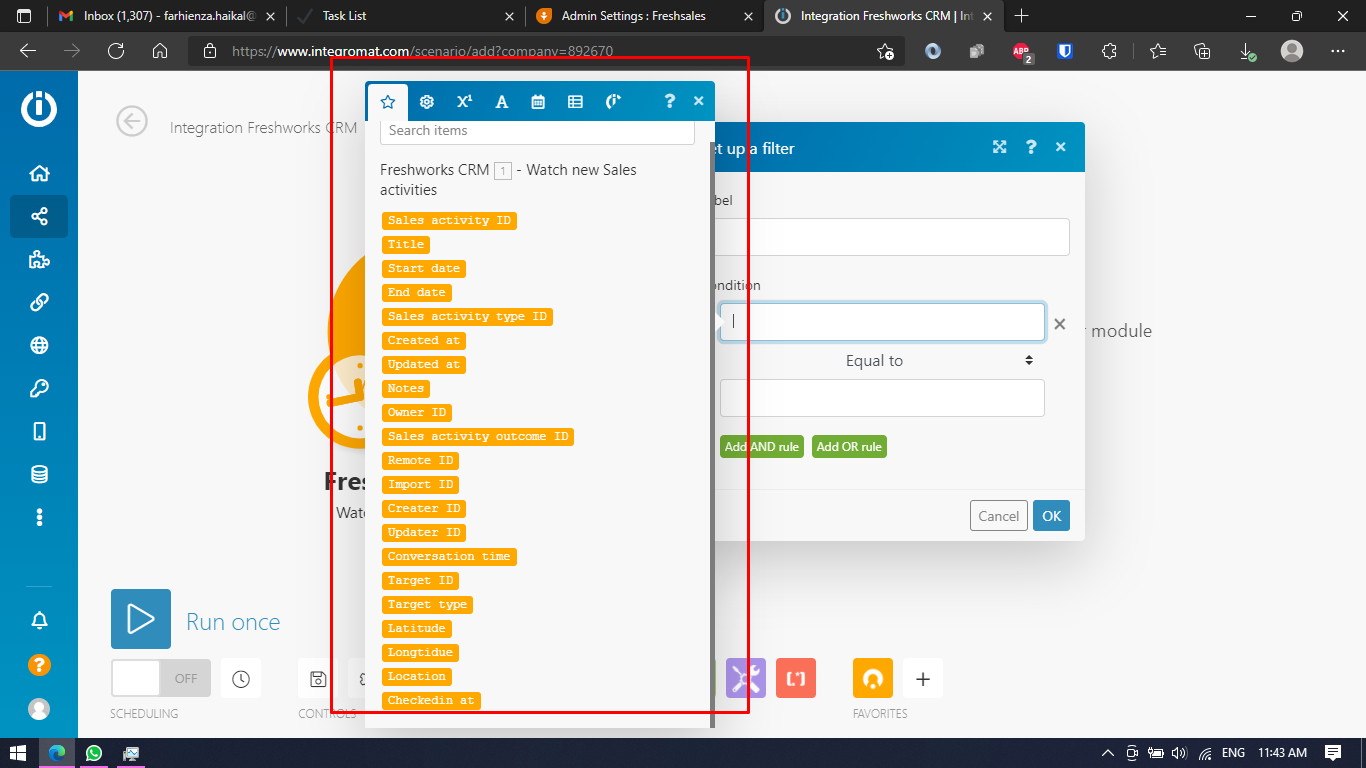This screenshot has height=768, width=1366.
Task: Open Templates puzzle icon in sidebar
Action: (x=39, y=259)
